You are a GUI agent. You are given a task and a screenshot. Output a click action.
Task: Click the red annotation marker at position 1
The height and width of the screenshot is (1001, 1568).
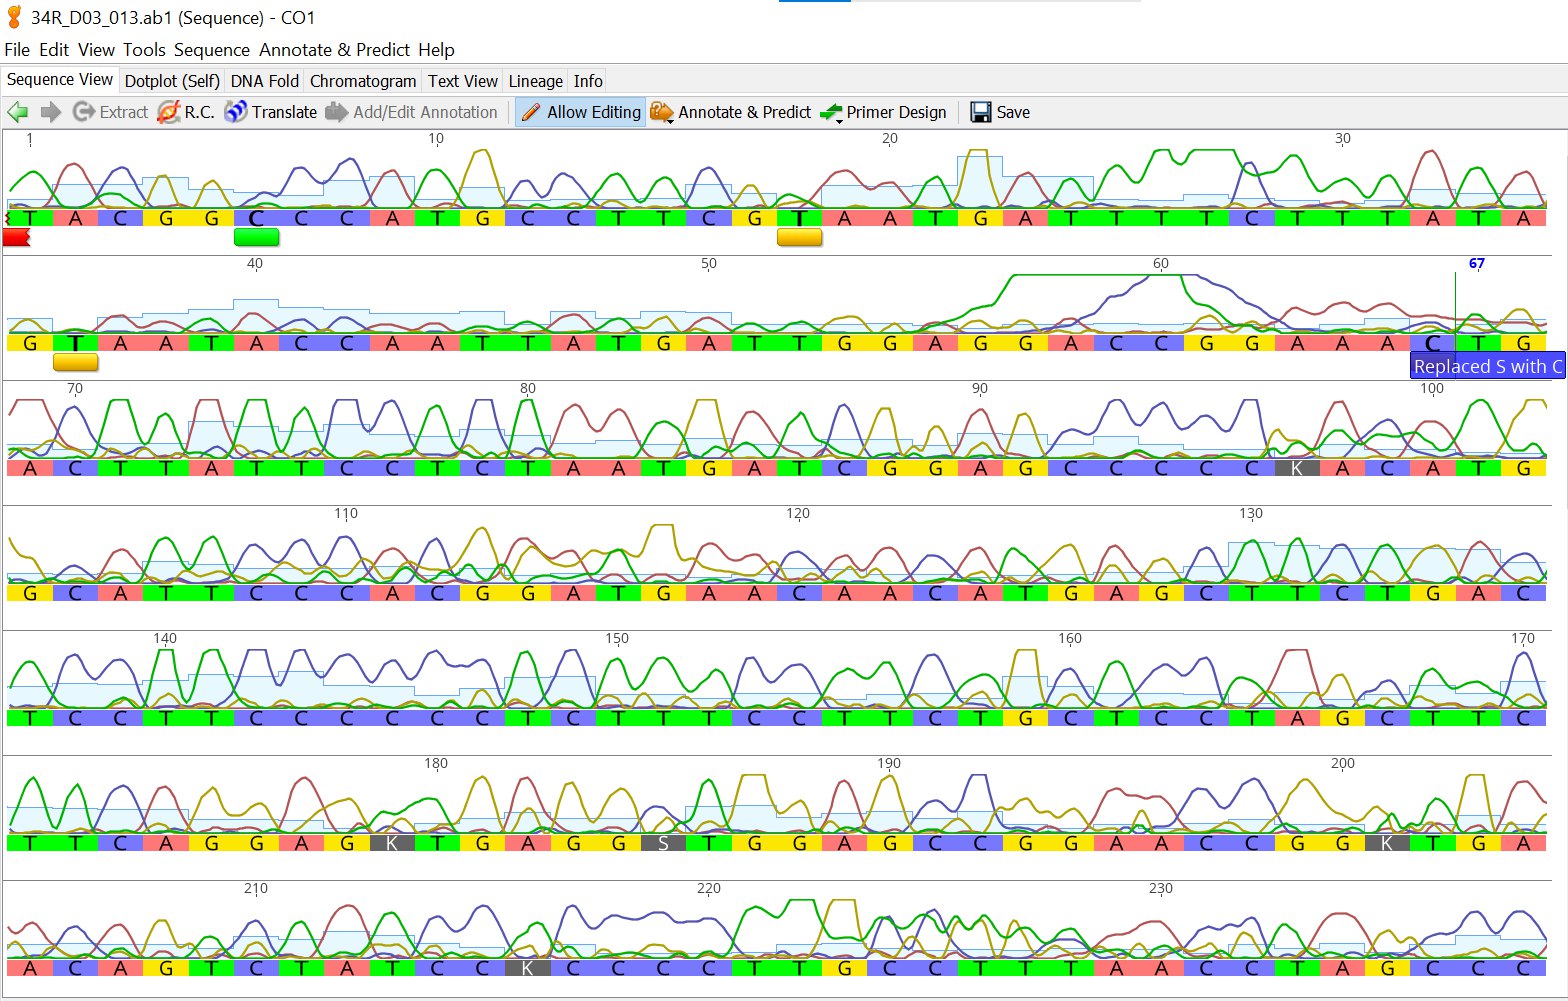(x=16, y=237)
